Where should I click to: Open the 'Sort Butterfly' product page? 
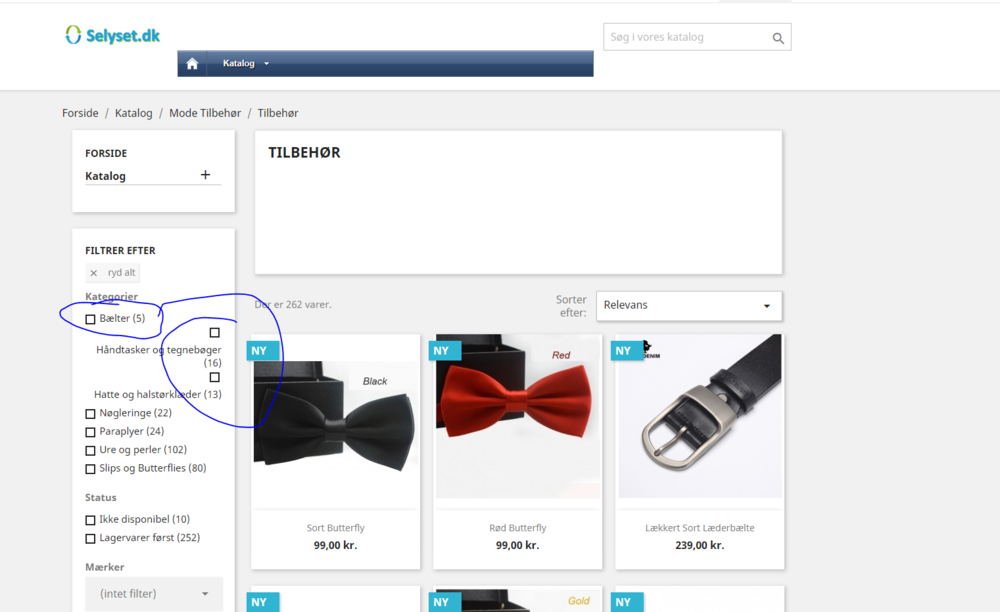coord(335,527)
